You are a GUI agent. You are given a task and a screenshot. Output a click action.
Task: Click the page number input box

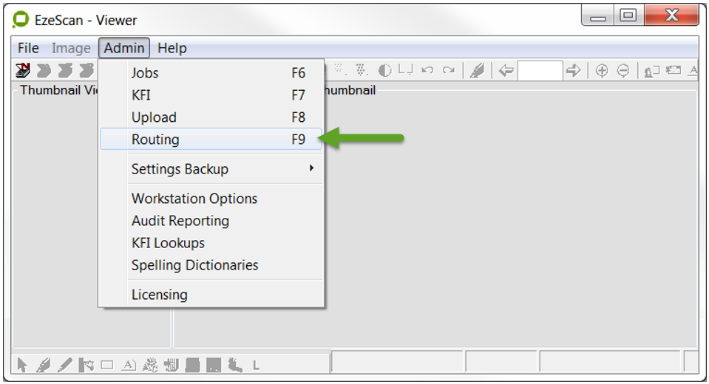540,71
